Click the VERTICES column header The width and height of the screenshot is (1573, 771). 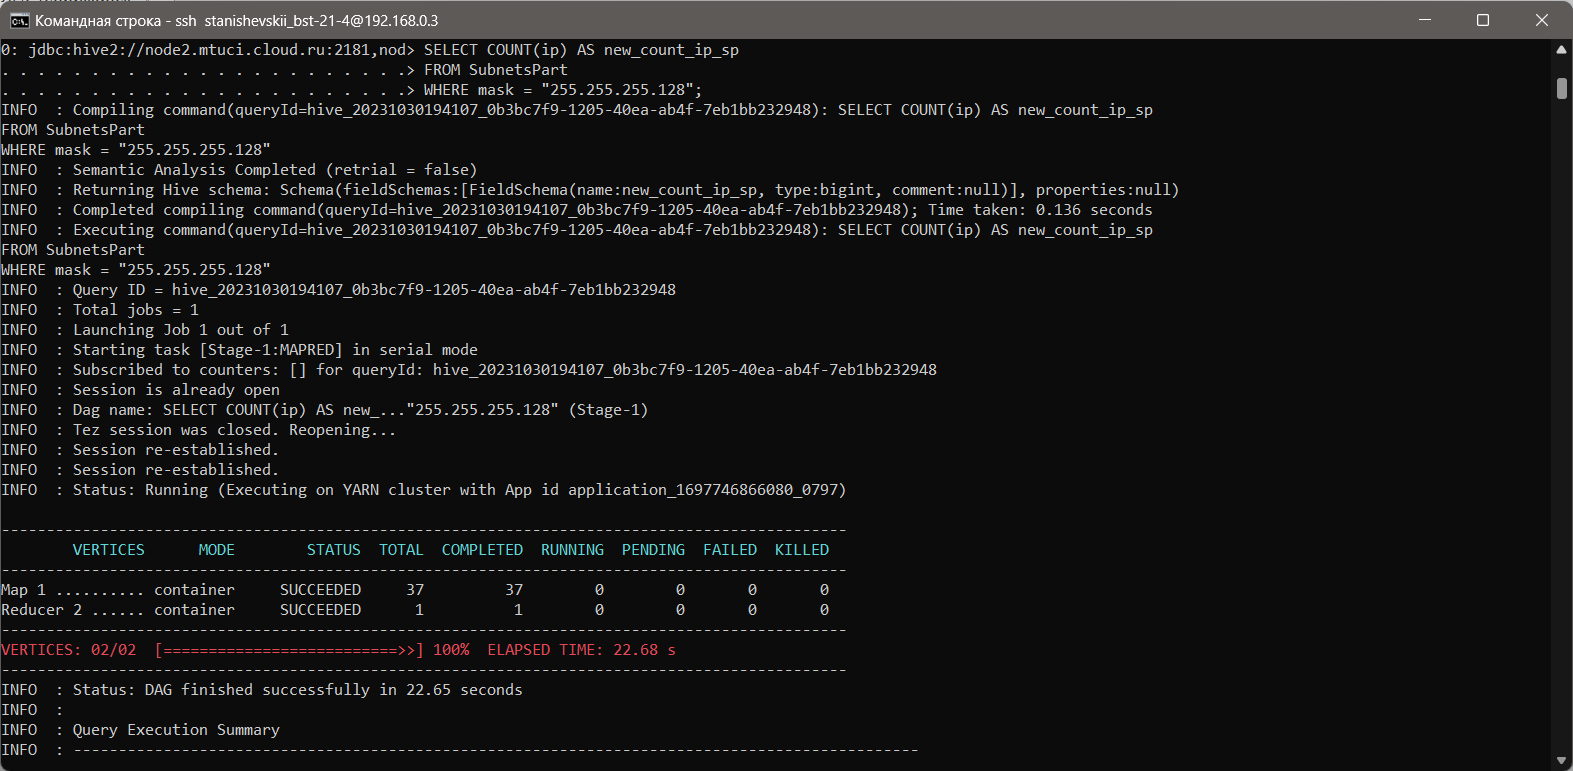coord(108,550)
